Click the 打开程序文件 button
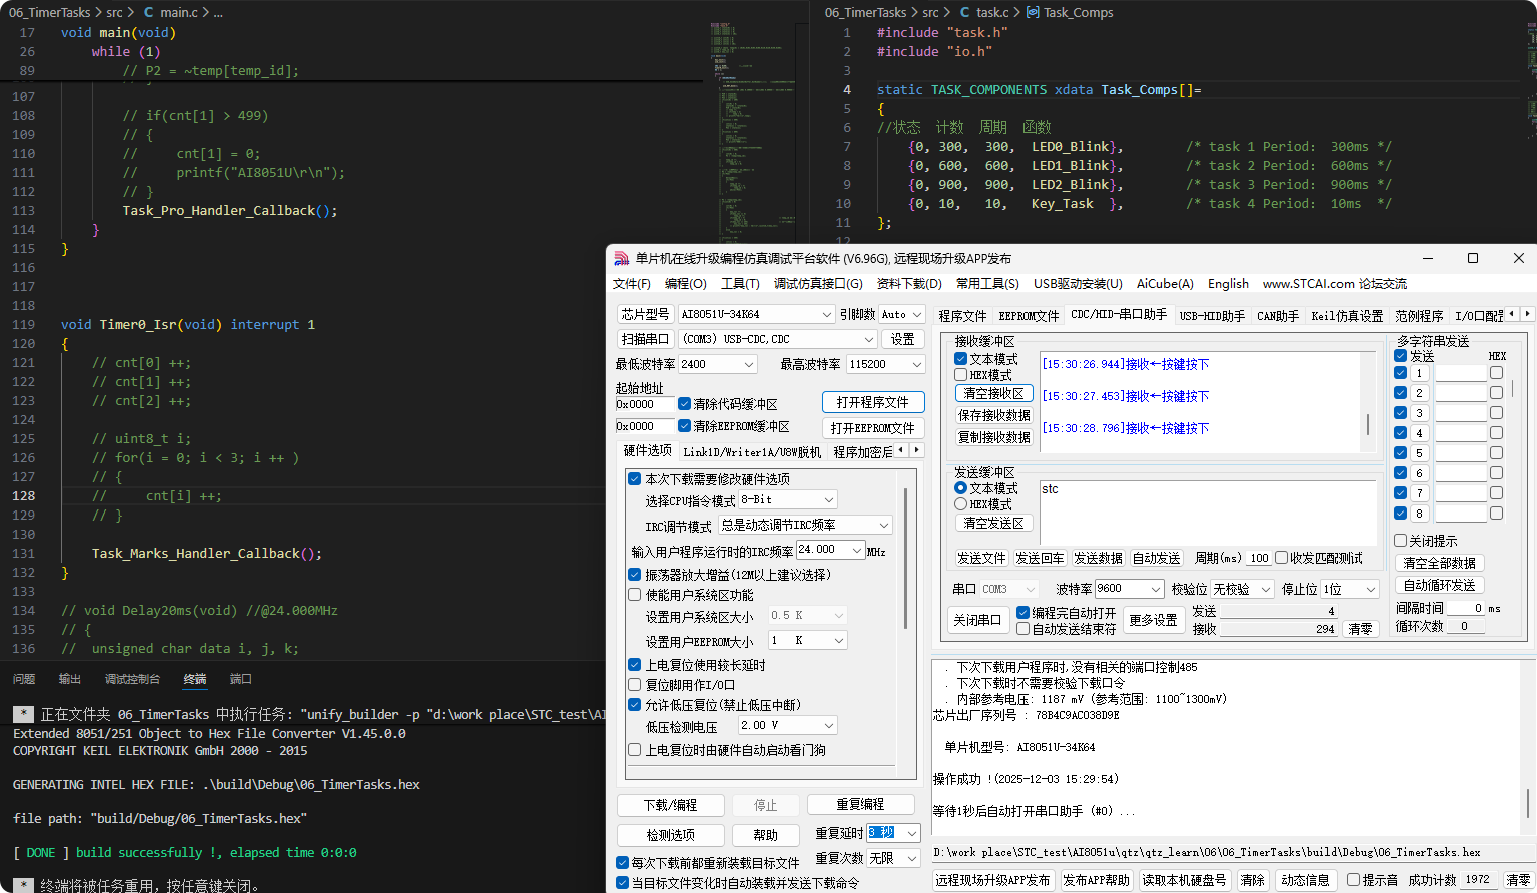This screenshot has width=1537, height=893. tap(872, 401)
